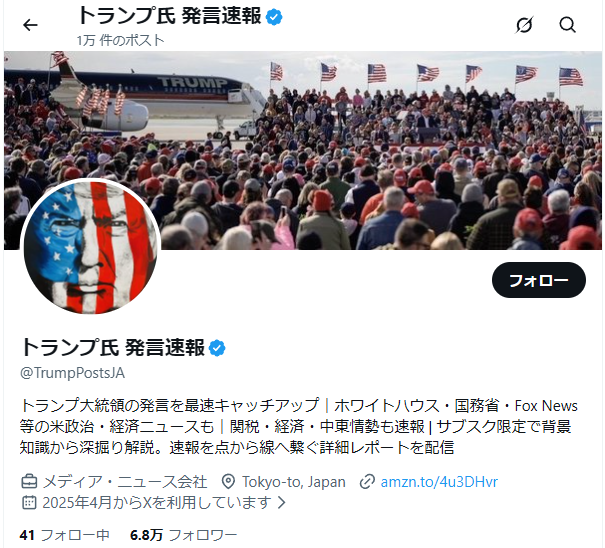605x548 pixels.
Task: Click briefcase icon for メディア・ニュース会社 category
Action: pyautogui.click(x=29, y=482)
